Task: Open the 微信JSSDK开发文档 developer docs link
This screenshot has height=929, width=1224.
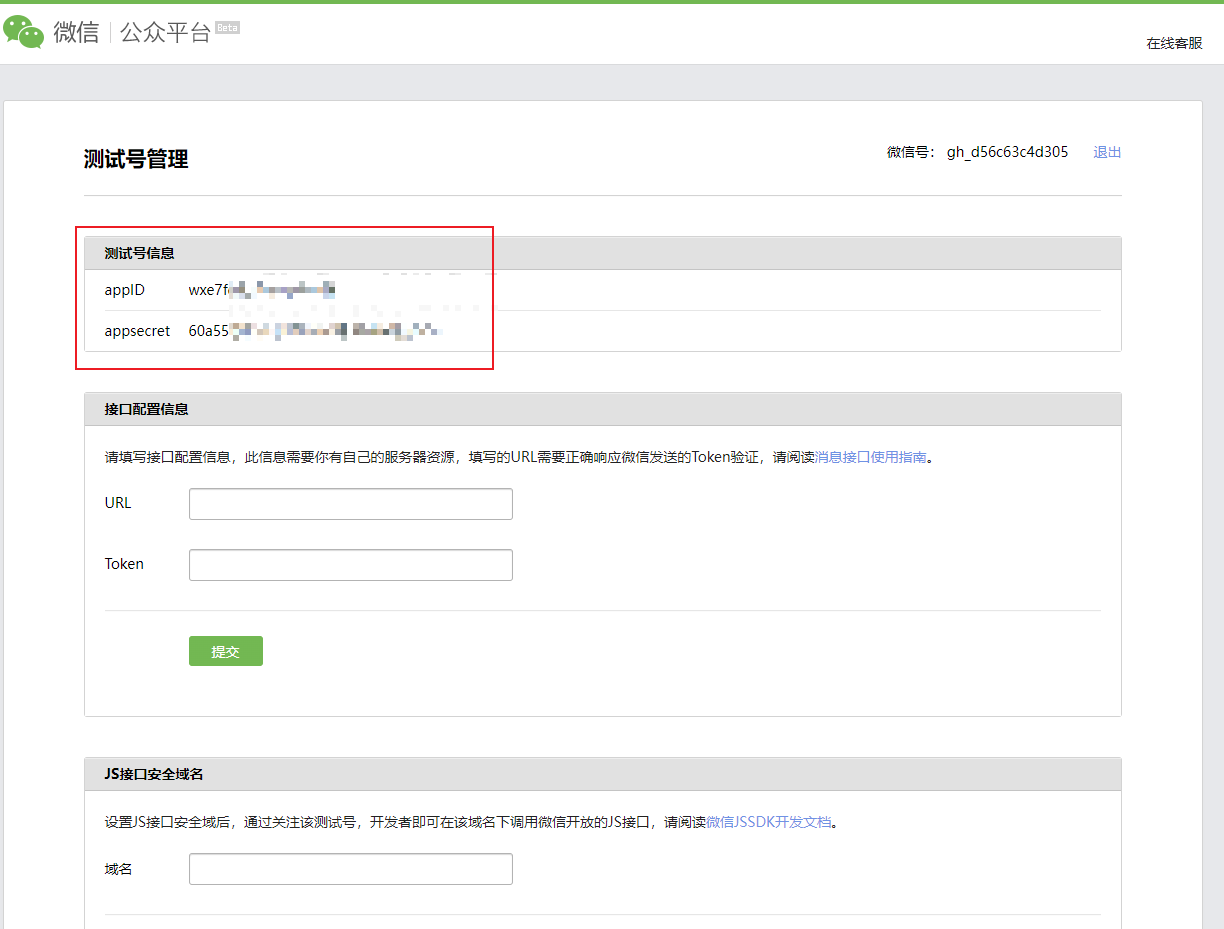Action: point(770,821)
